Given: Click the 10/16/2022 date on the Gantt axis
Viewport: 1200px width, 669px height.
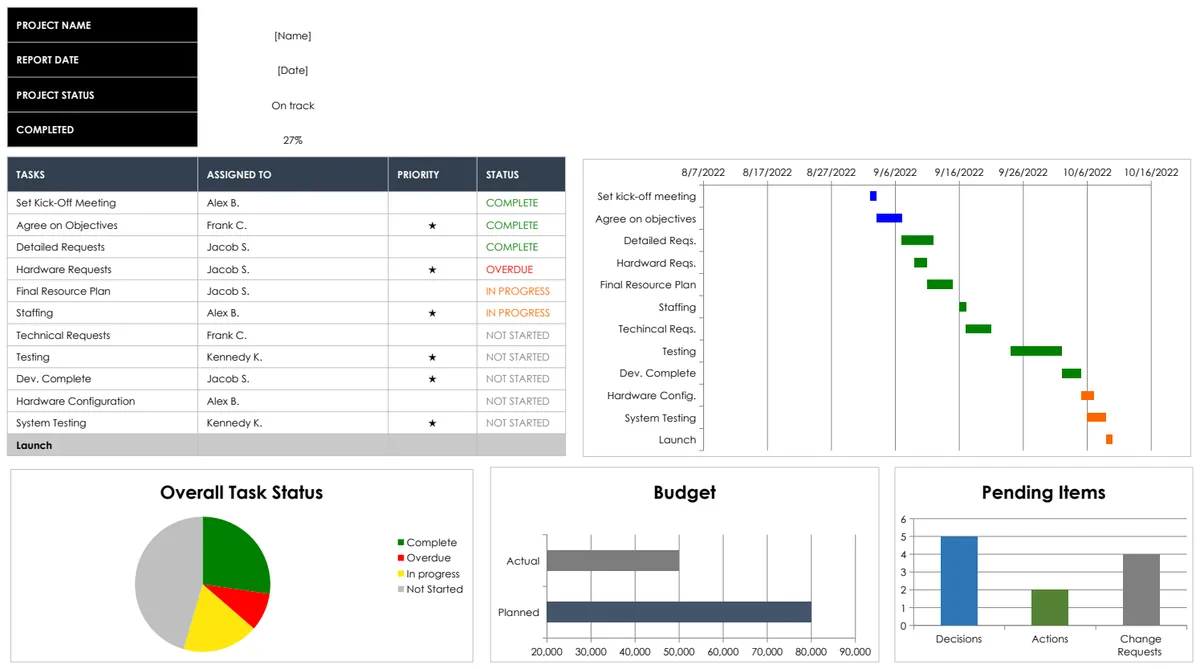Looking at the screenshot, I should [1151, 172].
